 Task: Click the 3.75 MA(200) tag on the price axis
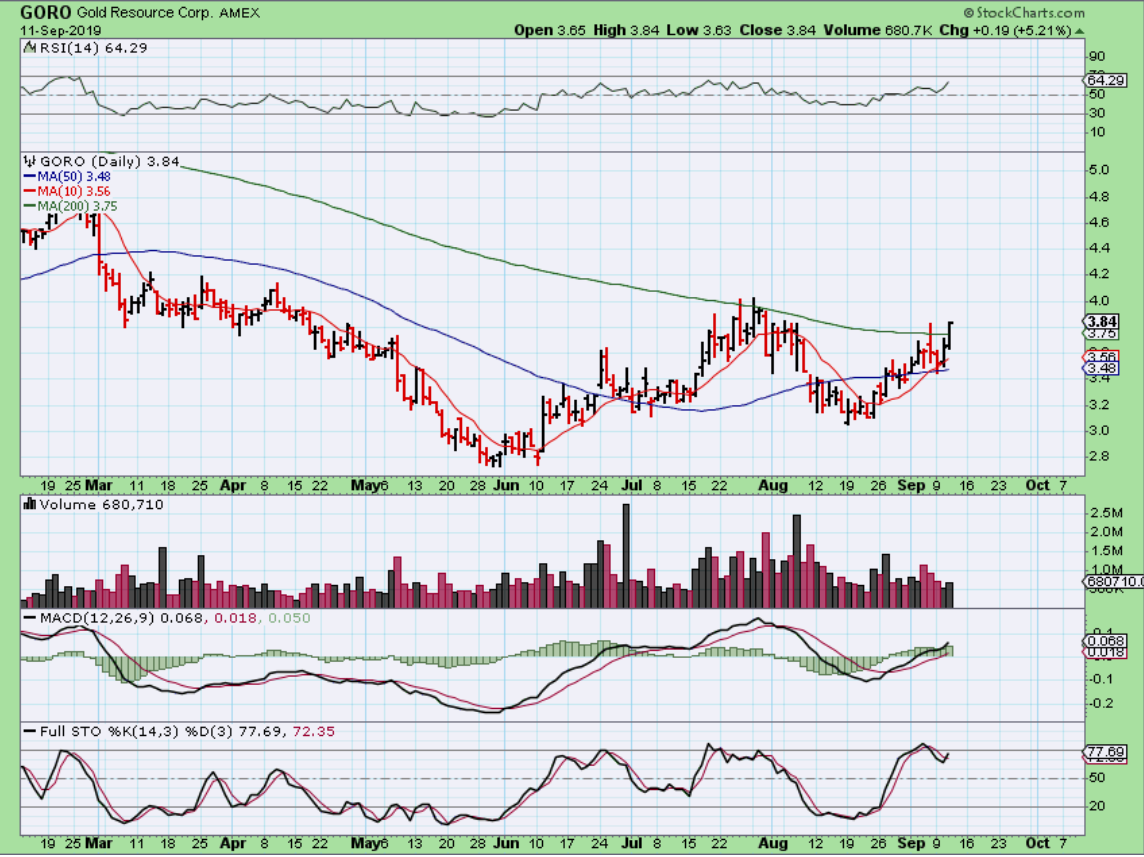click(1101, 333)
